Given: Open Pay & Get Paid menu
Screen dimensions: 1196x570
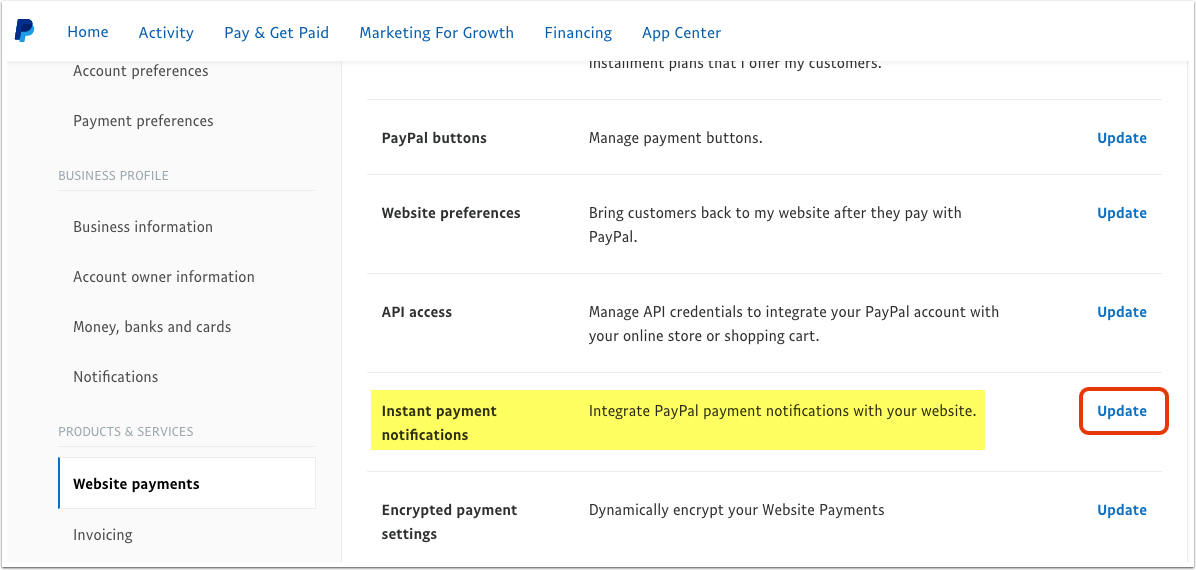Looking at the screenshot, I should (276, 33).
